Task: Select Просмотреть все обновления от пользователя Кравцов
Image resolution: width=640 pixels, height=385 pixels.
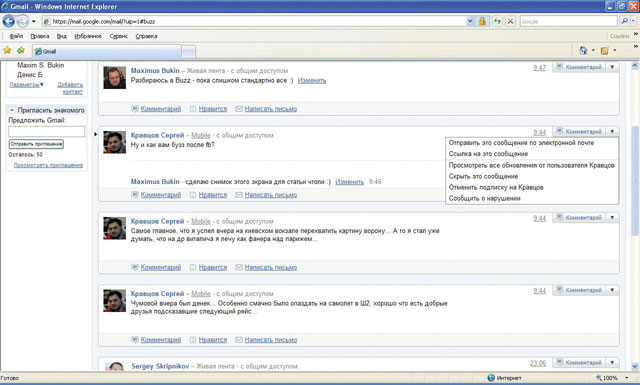Action: 532,165
